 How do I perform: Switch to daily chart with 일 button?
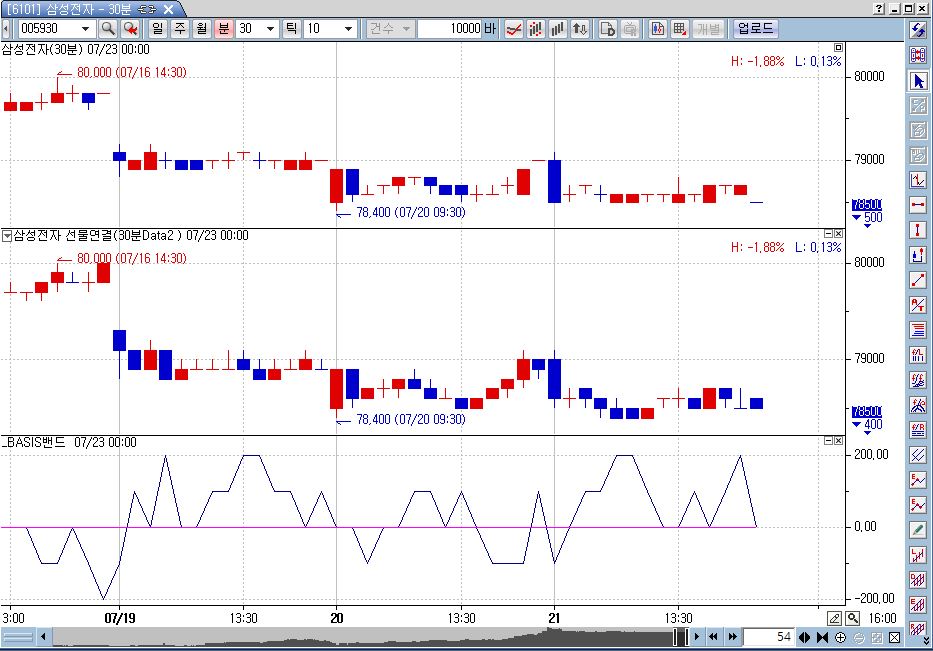click(159, 29)
